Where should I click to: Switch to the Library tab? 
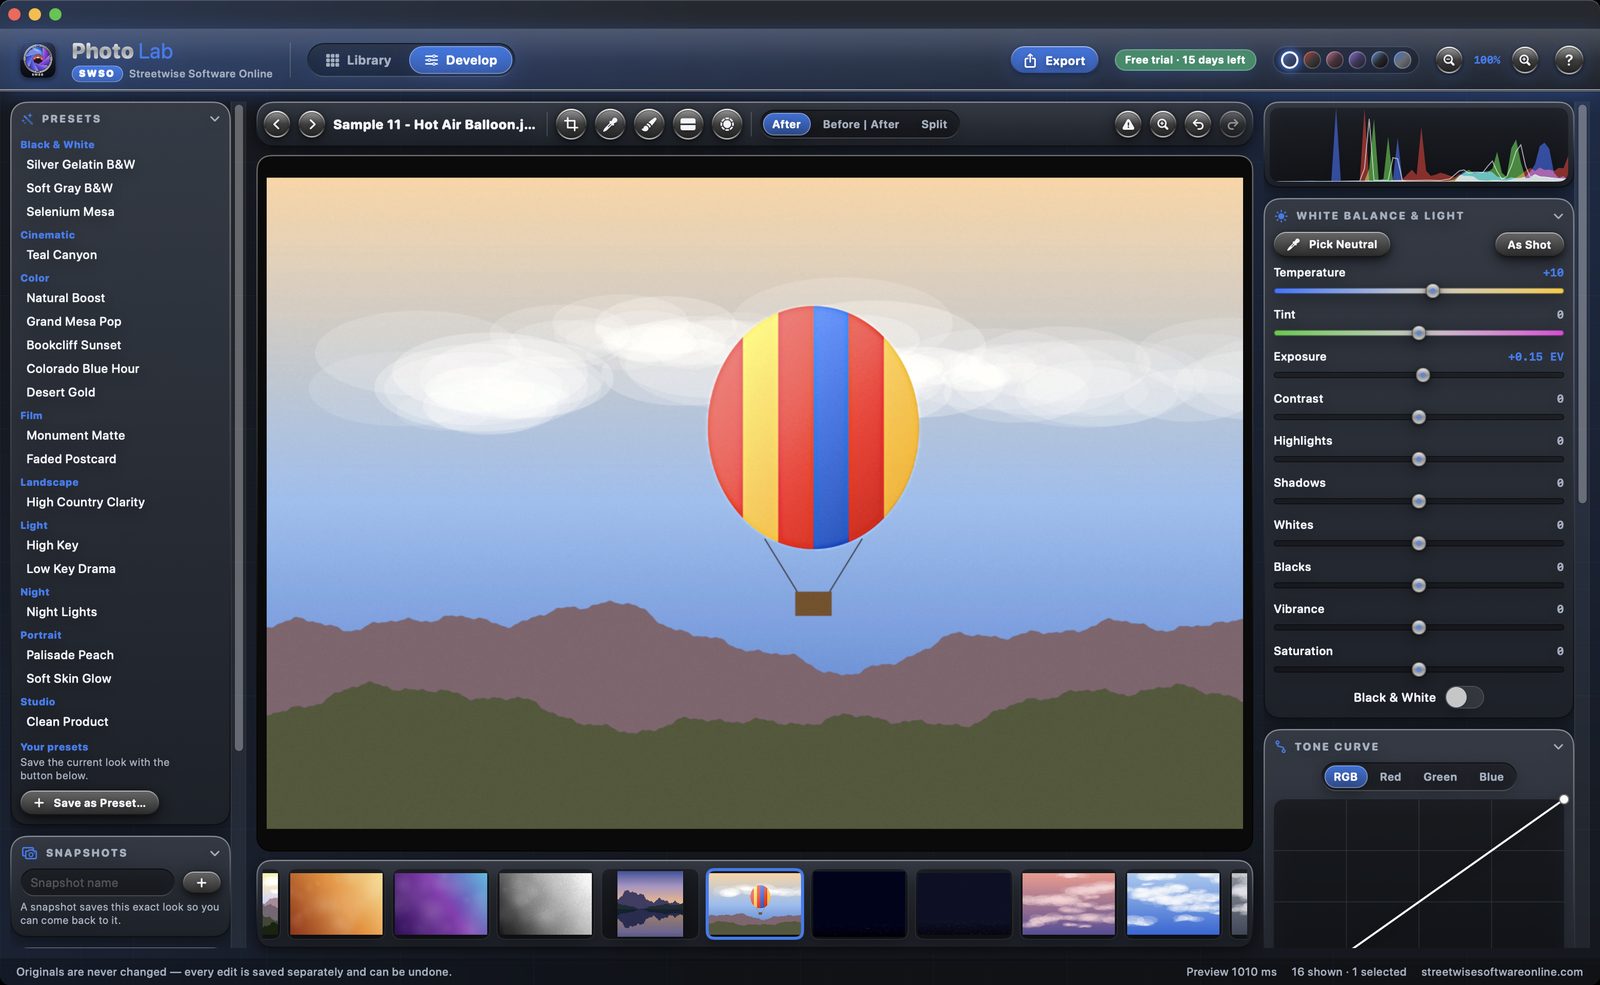click(358, 60)
